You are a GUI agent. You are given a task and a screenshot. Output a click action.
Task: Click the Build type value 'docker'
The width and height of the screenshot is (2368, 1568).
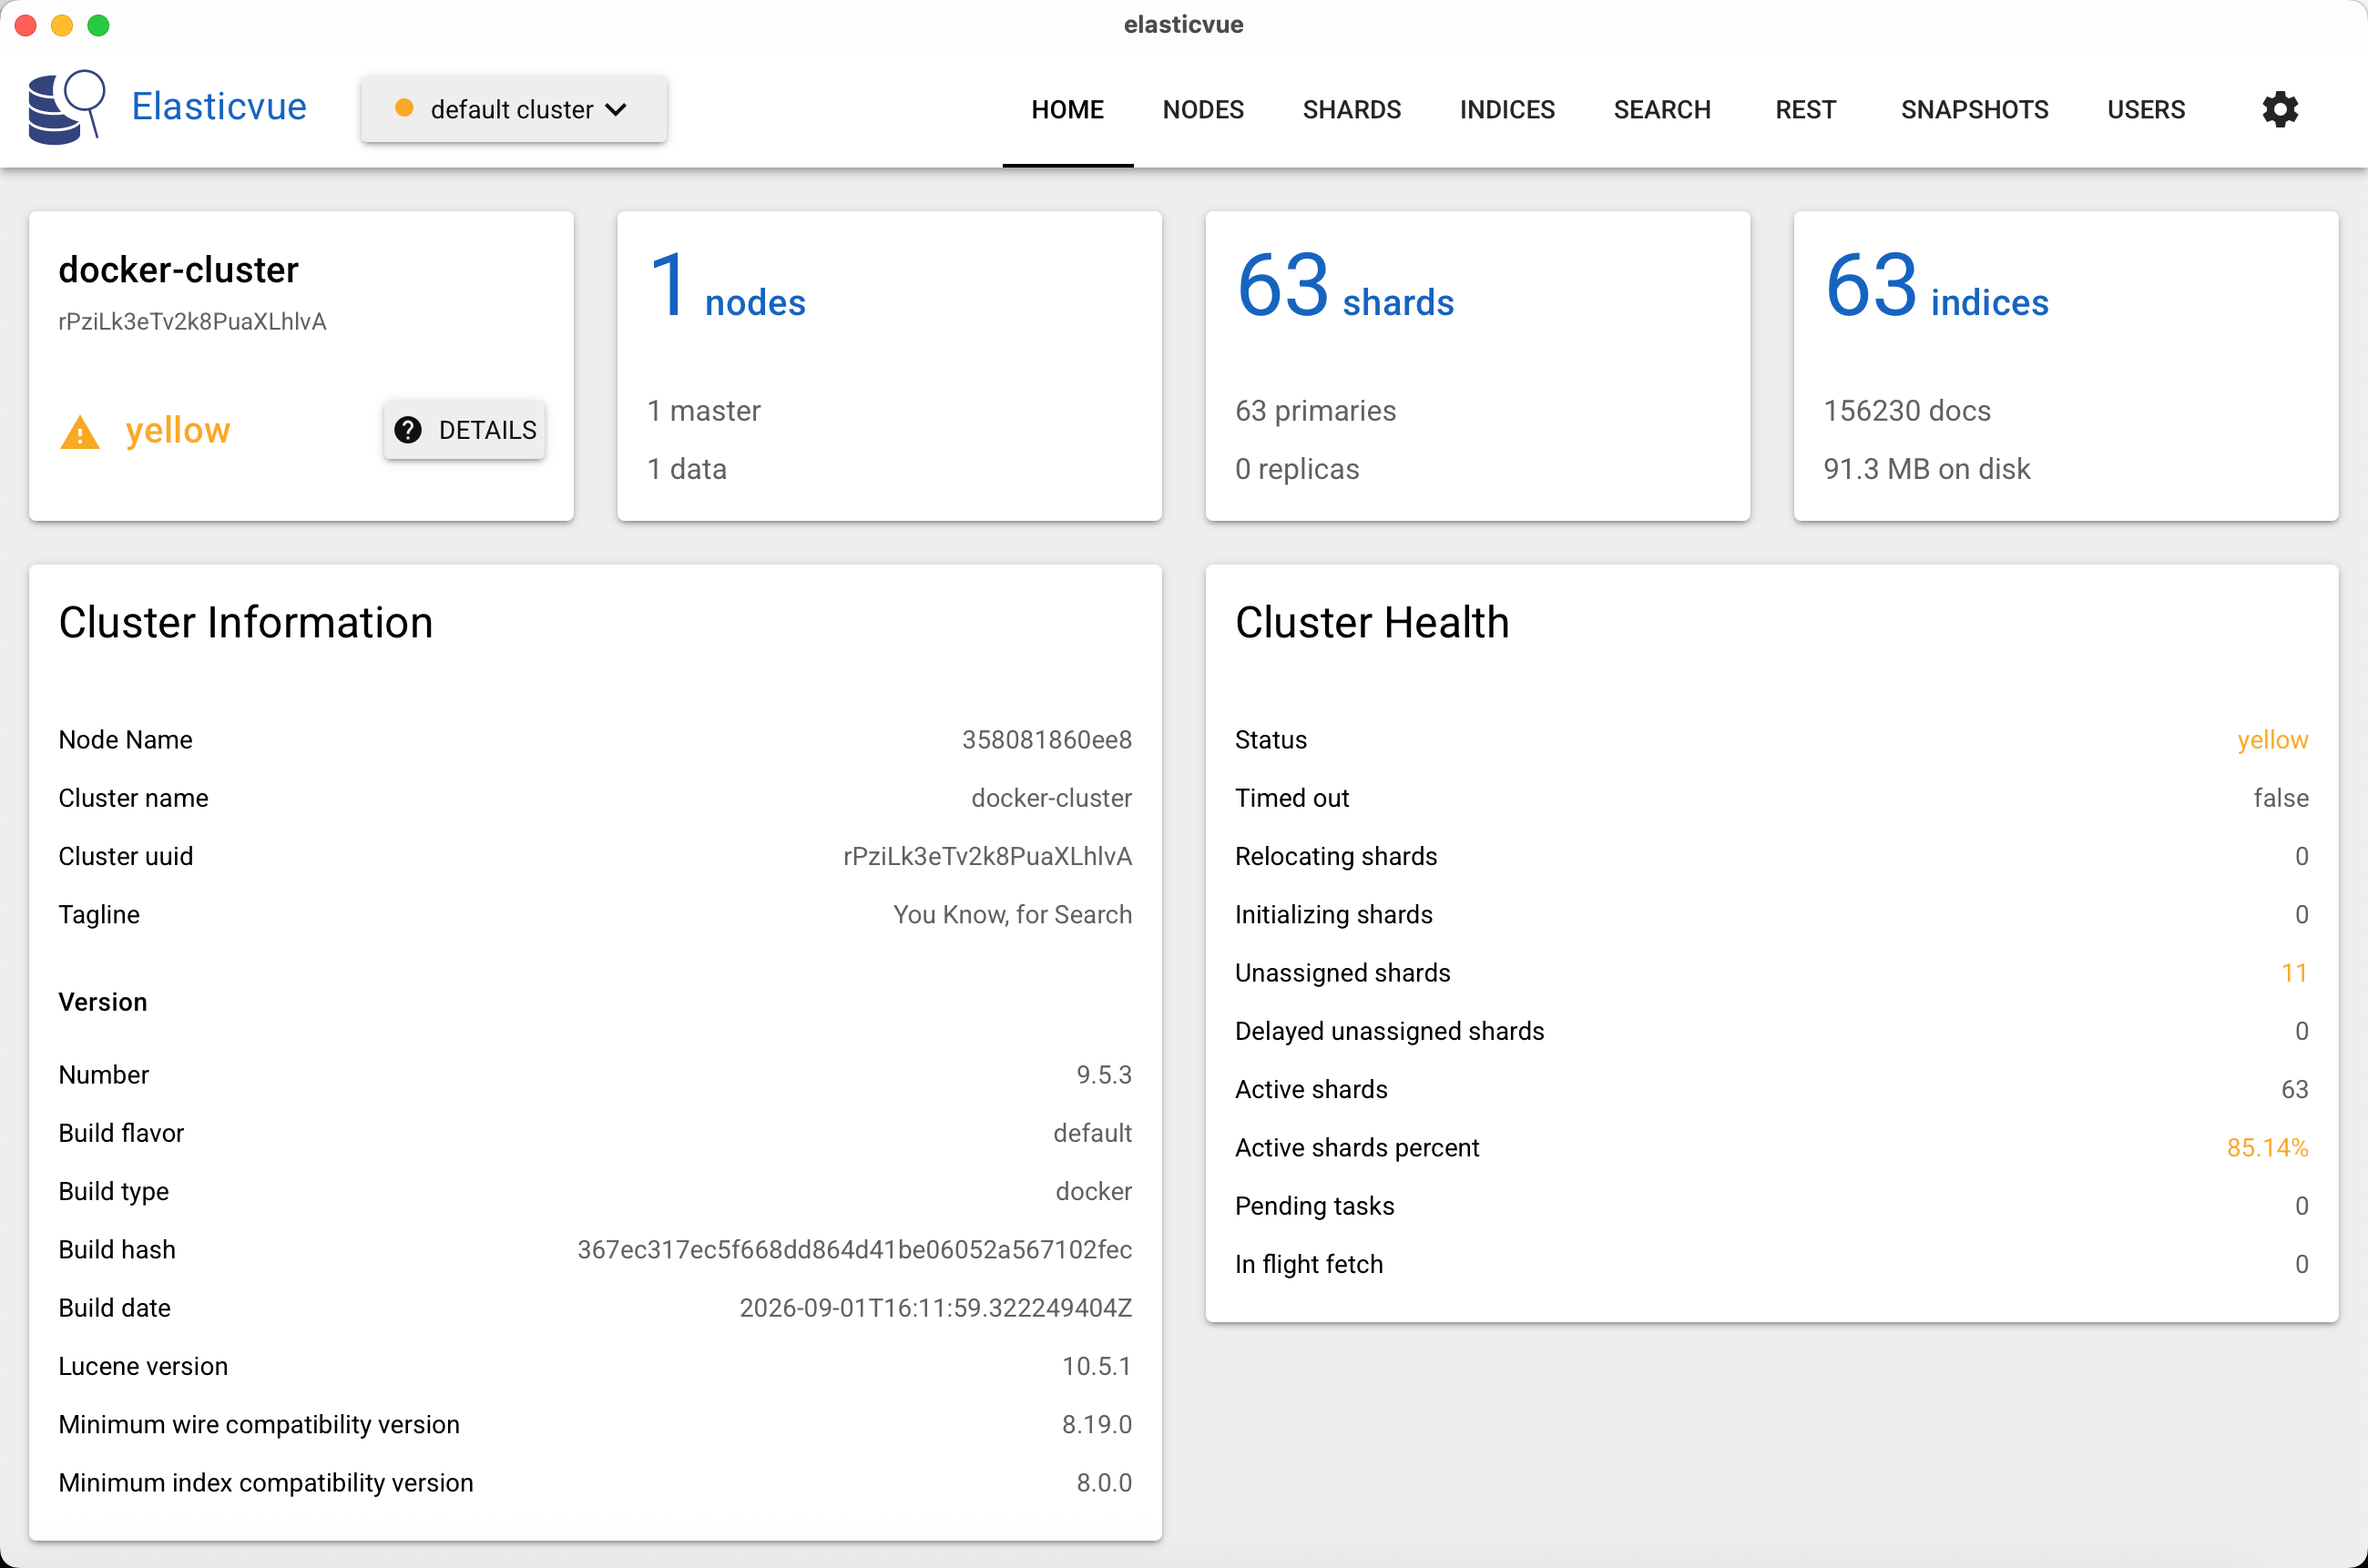coord(1094,1191)
